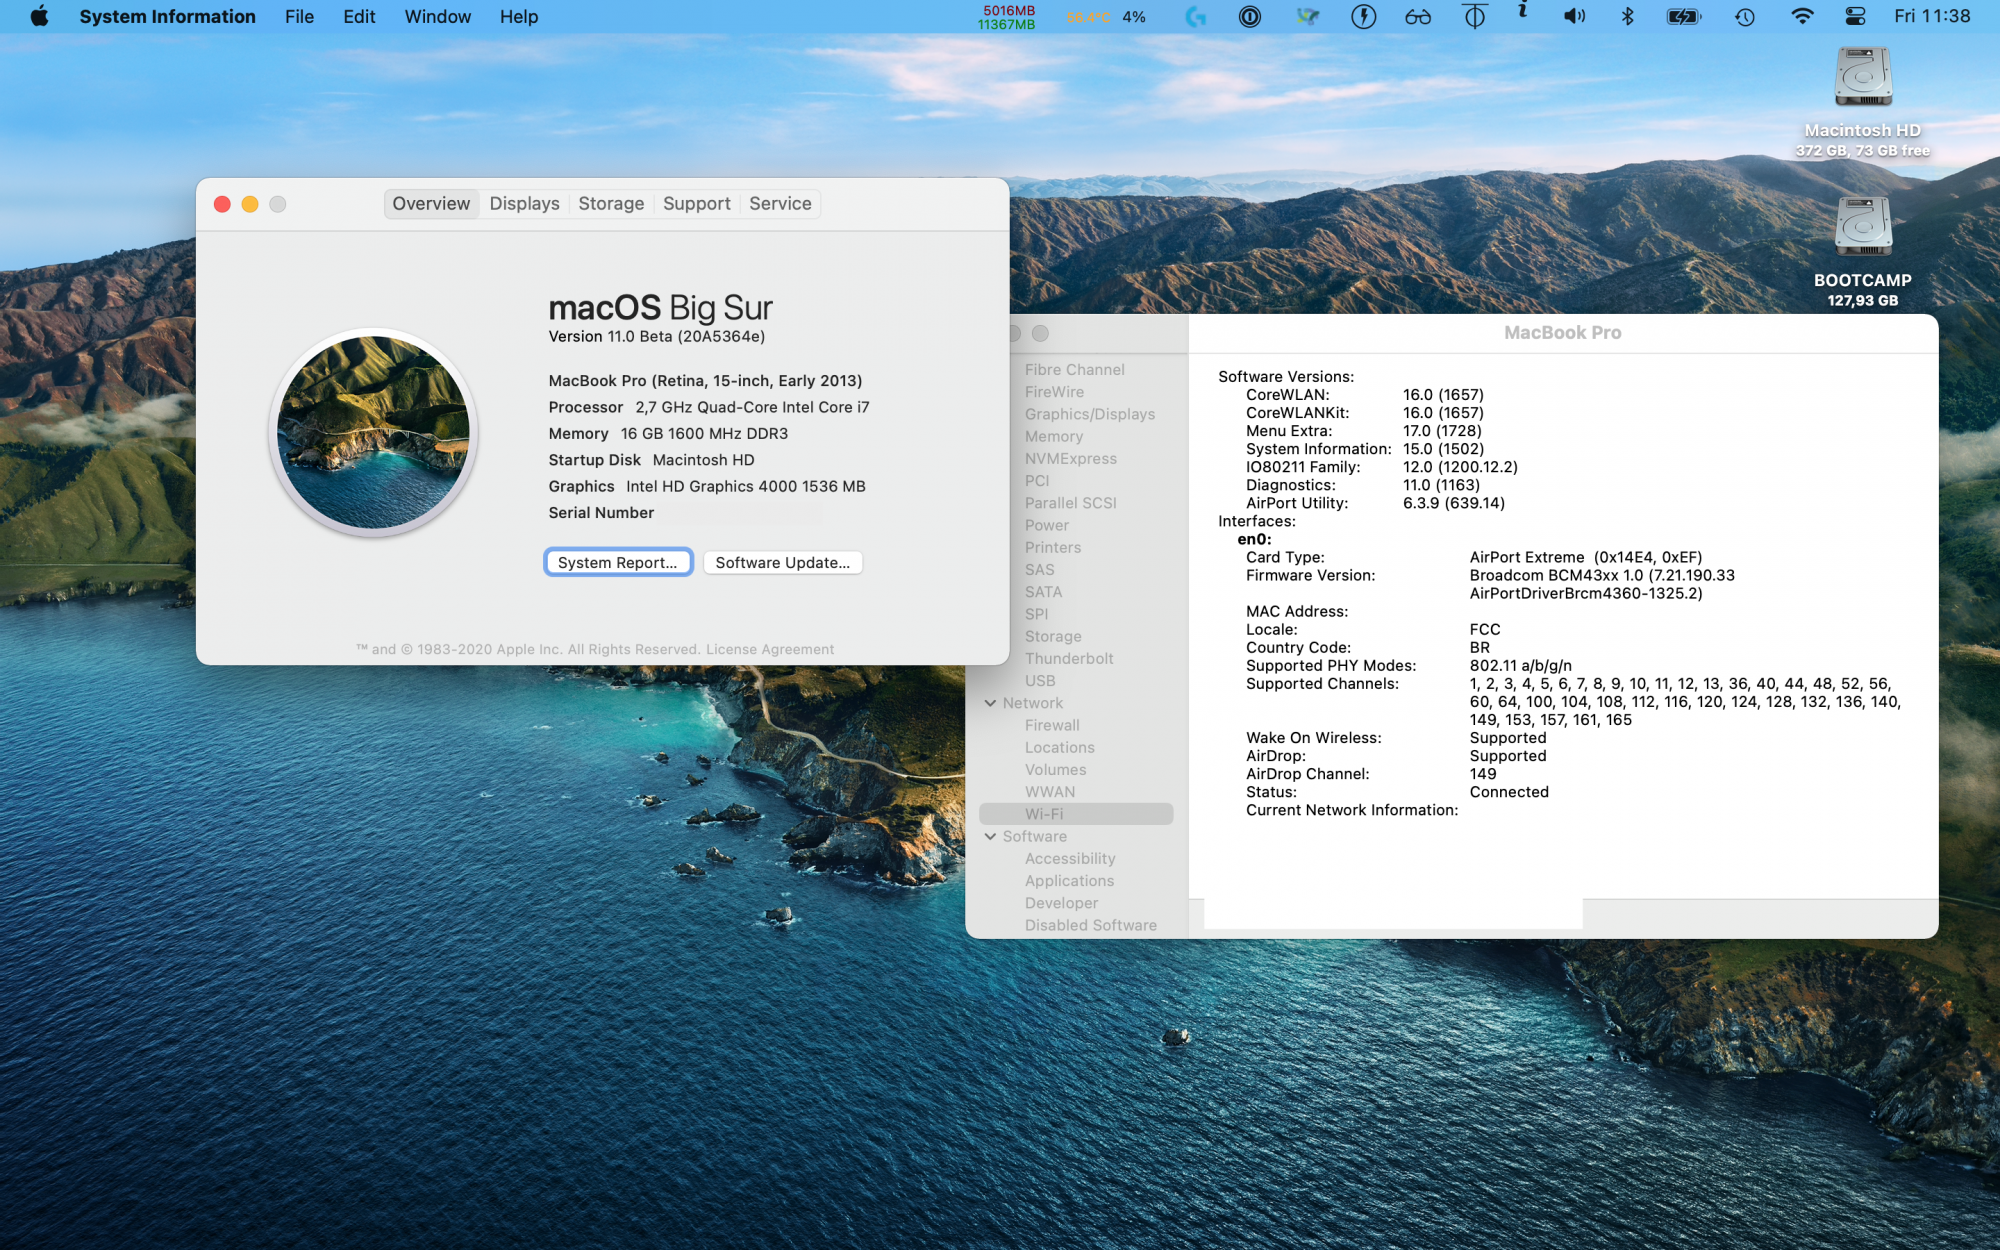
Task: Select SAS in the sidebar
Action: pos(1039,569)
